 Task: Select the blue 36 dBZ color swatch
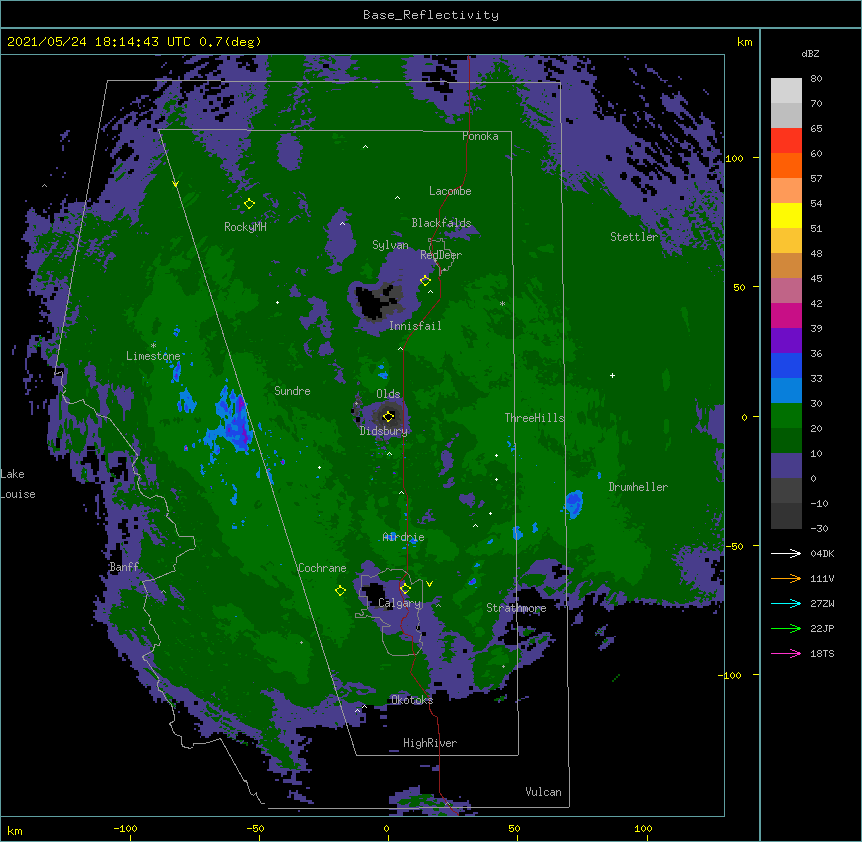pos(786,365)
